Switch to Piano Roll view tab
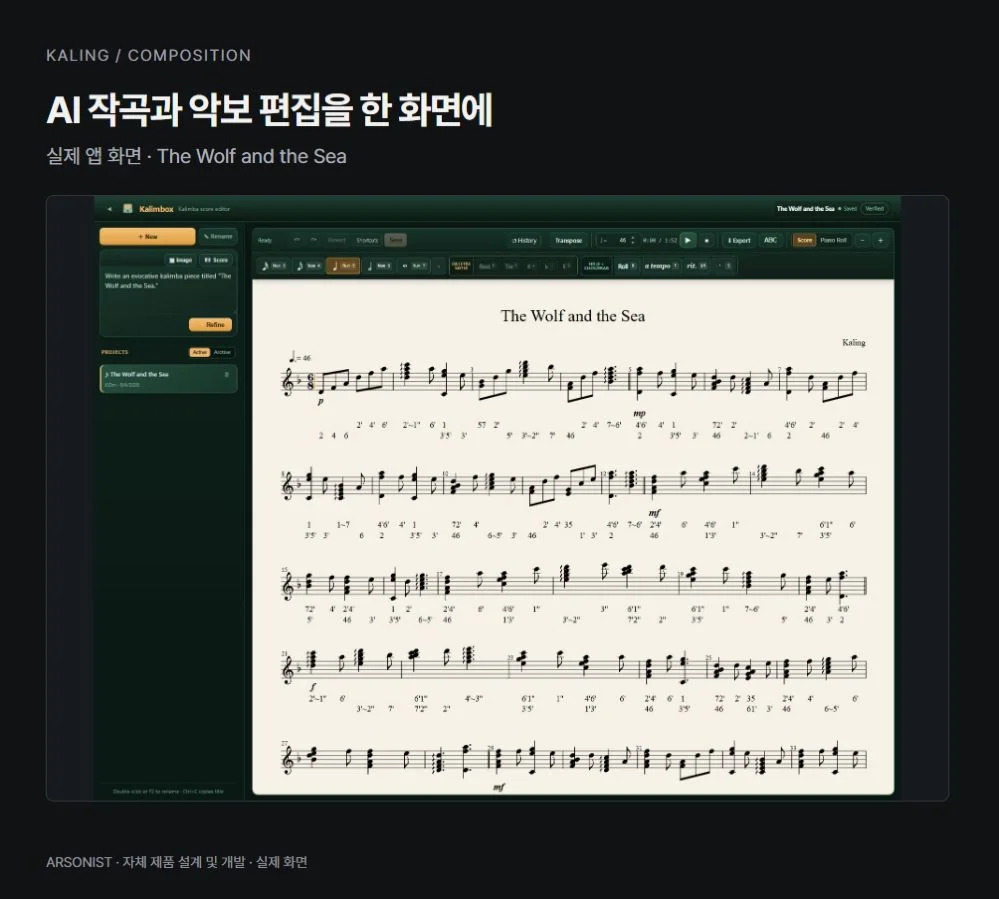The image size is (999, 899). [833, 240]
